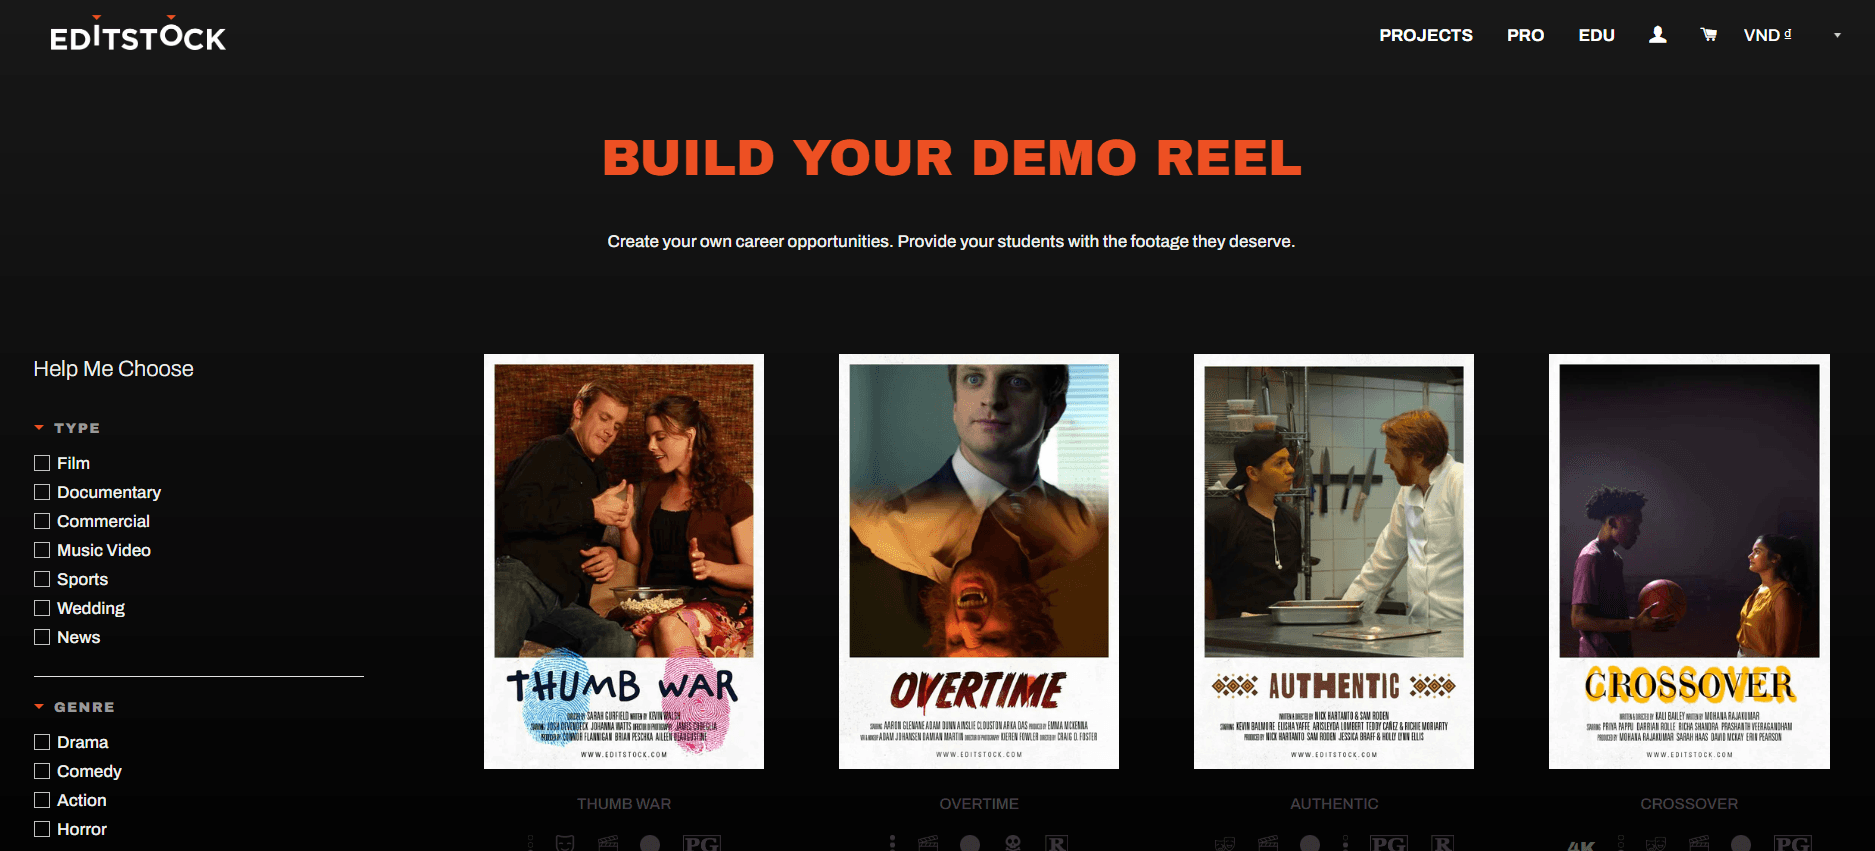Viewport: 1875px width, 851px height.
Task: Select the Horror genre checkbox
Action: tap(42, 829)
